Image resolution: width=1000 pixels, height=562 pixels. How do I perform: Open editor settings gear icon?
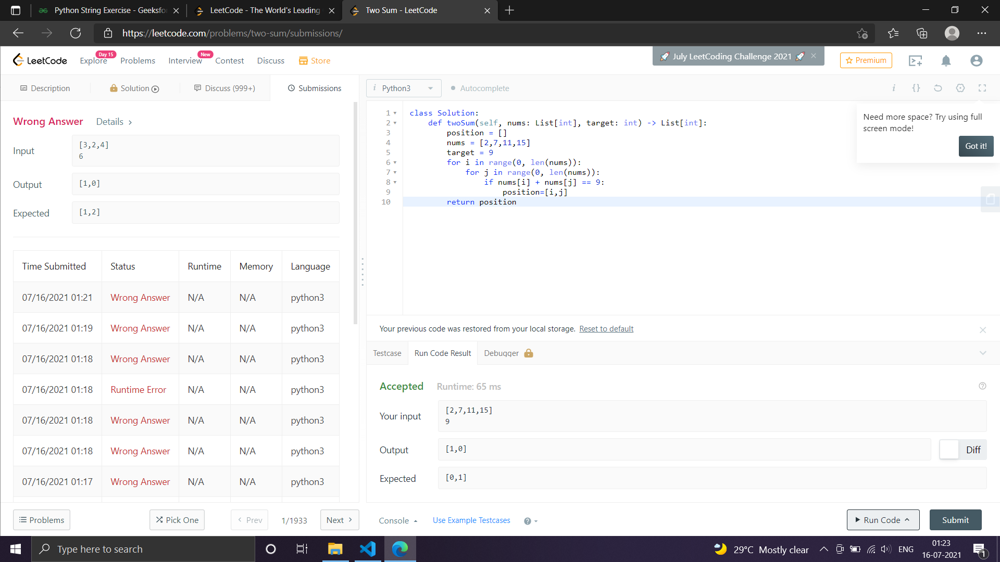pyautogui.click(x=960, y=88)
